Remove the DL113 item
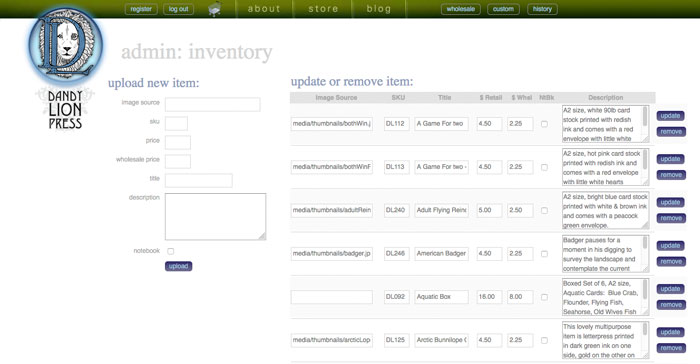700x364 pixels. (671, 175)
